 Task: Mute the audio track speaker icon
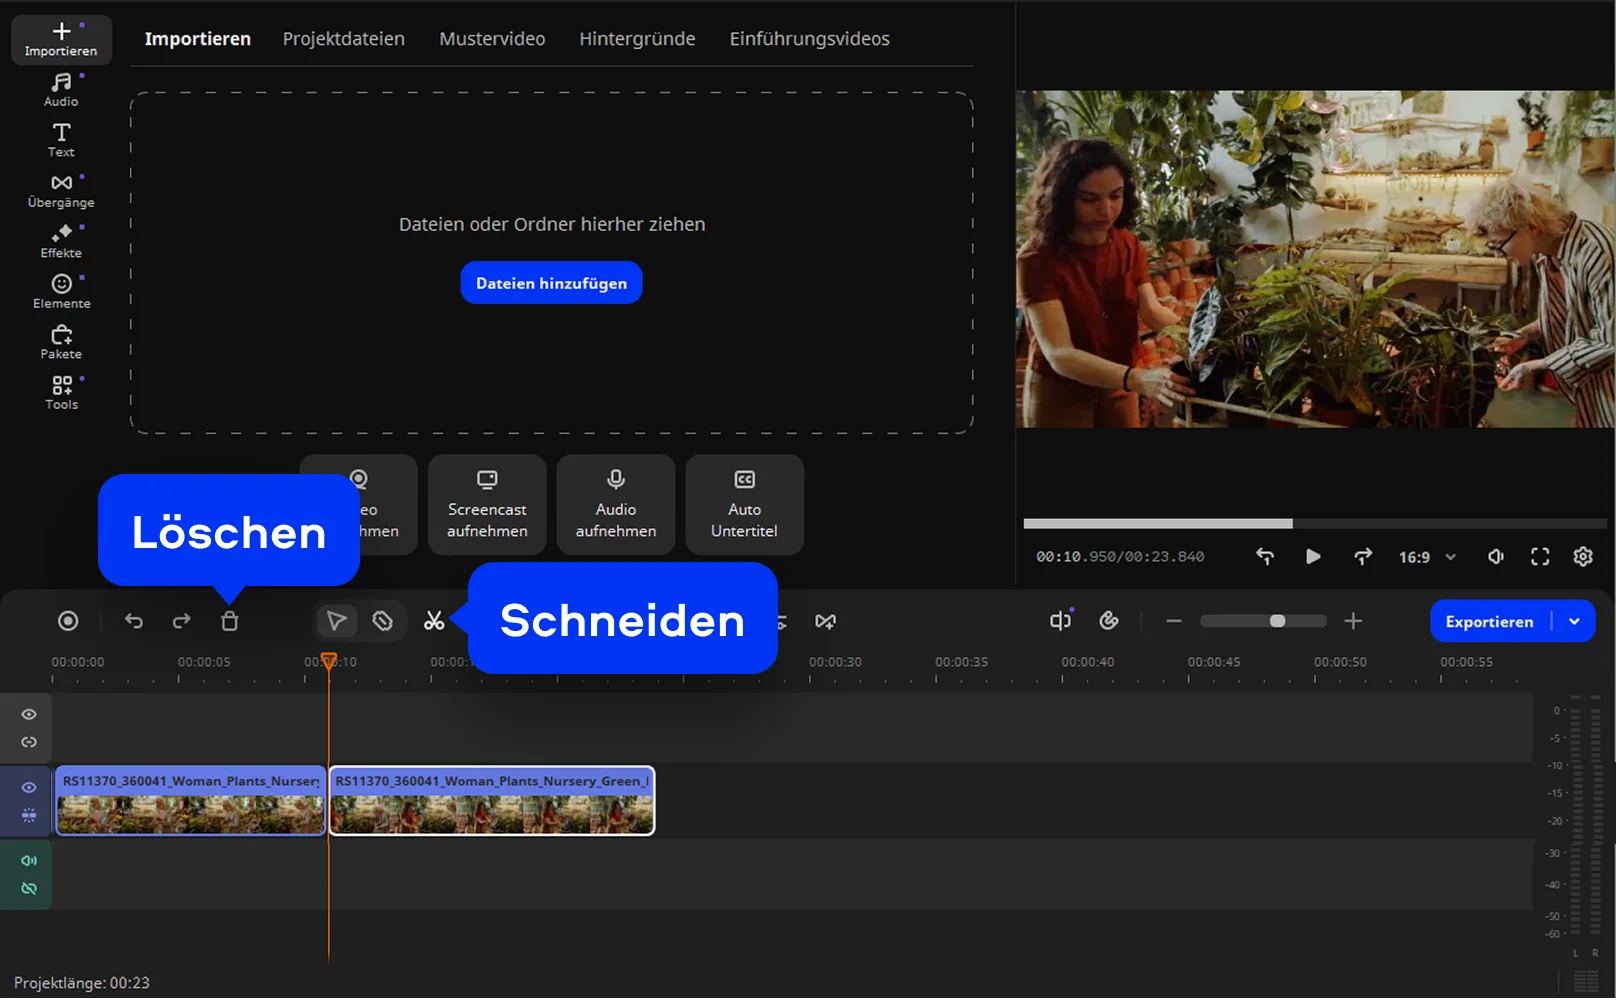29,861
